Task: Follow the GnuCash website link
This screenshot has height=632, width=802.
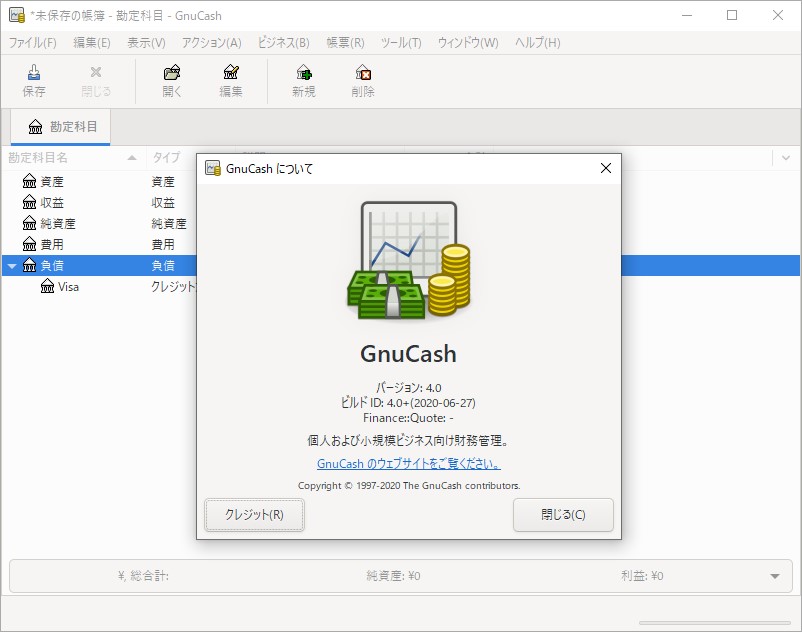Action: (411, 462)
